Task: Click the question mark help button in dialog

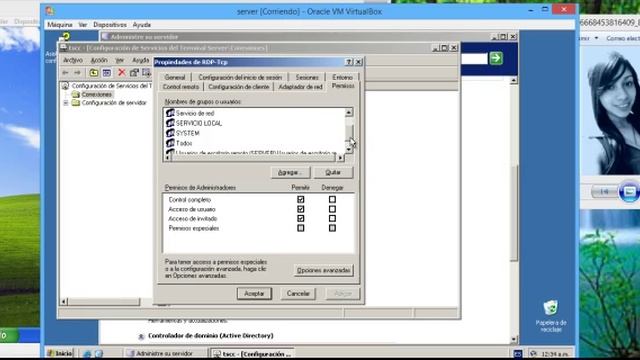Action: pyautogui.click(x=349, y=62)
